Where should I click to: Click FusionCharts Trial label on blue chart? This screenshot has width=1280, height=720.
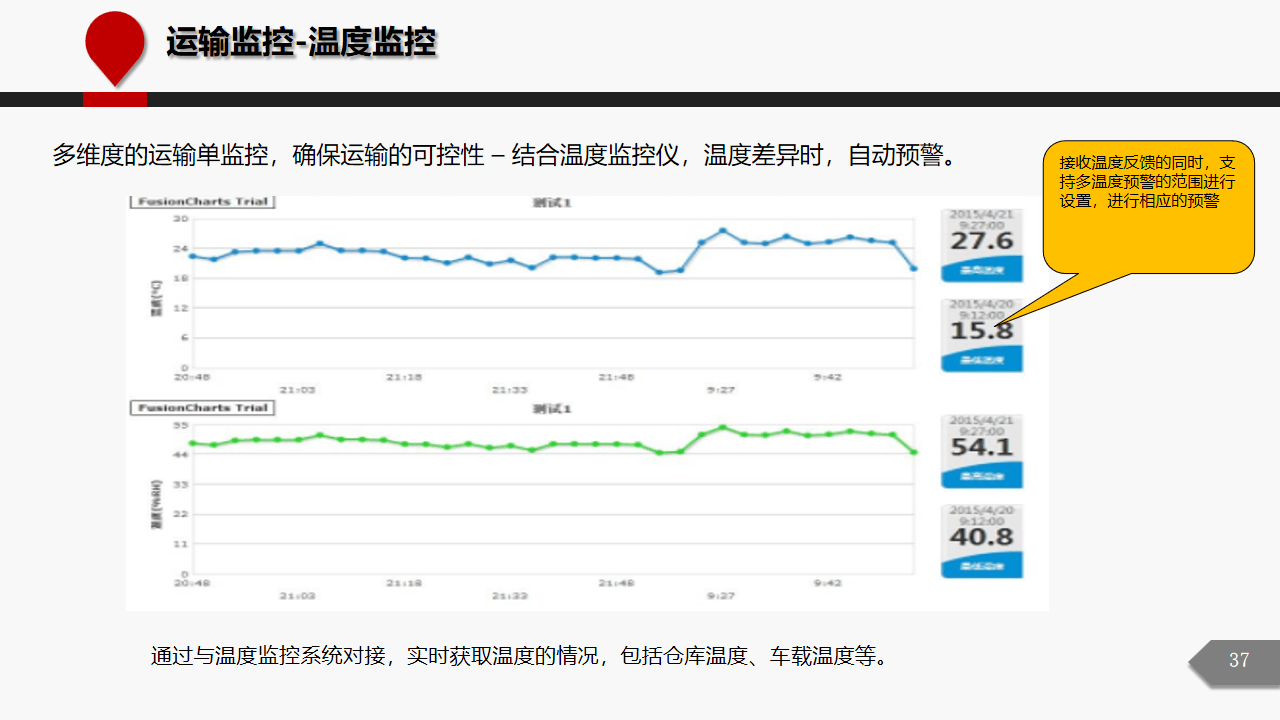pos(202,201)
